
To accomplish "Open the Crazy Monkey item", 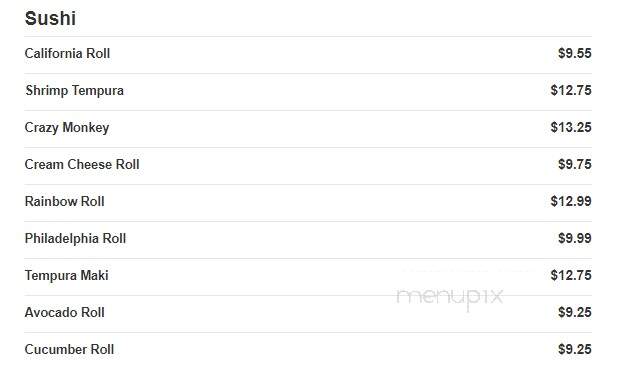I will coord(67,128).
